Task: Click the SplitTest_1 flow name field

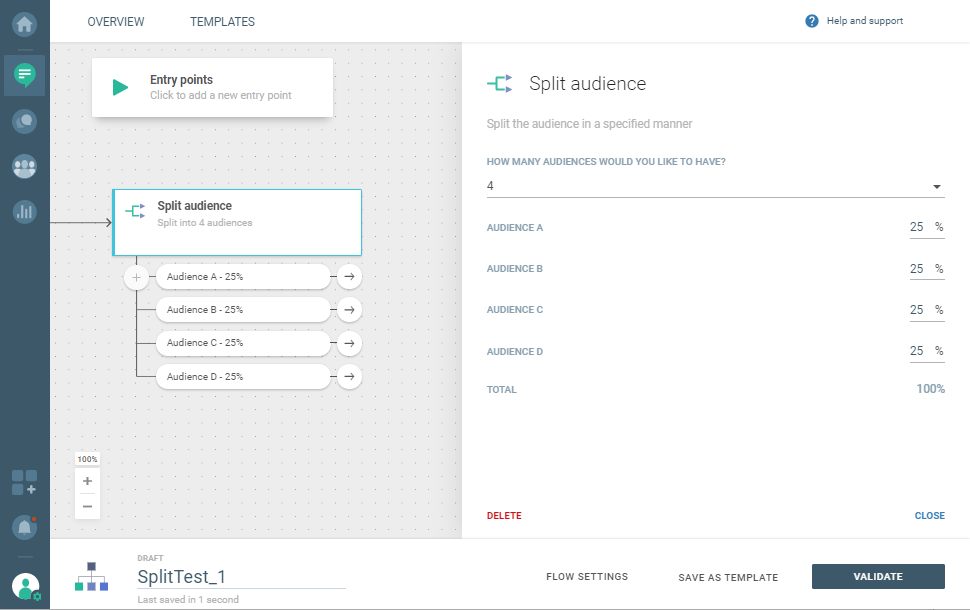Action: tap(240, 577)
